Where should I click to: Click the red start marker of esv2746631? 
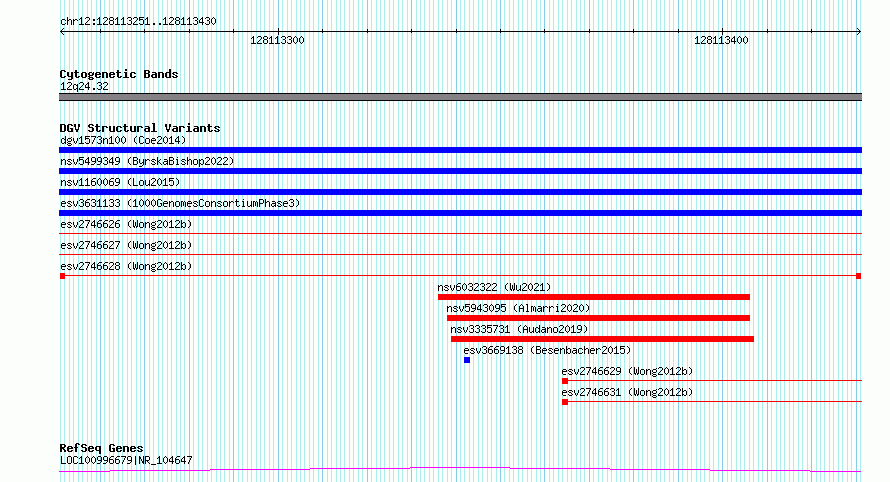565,402
